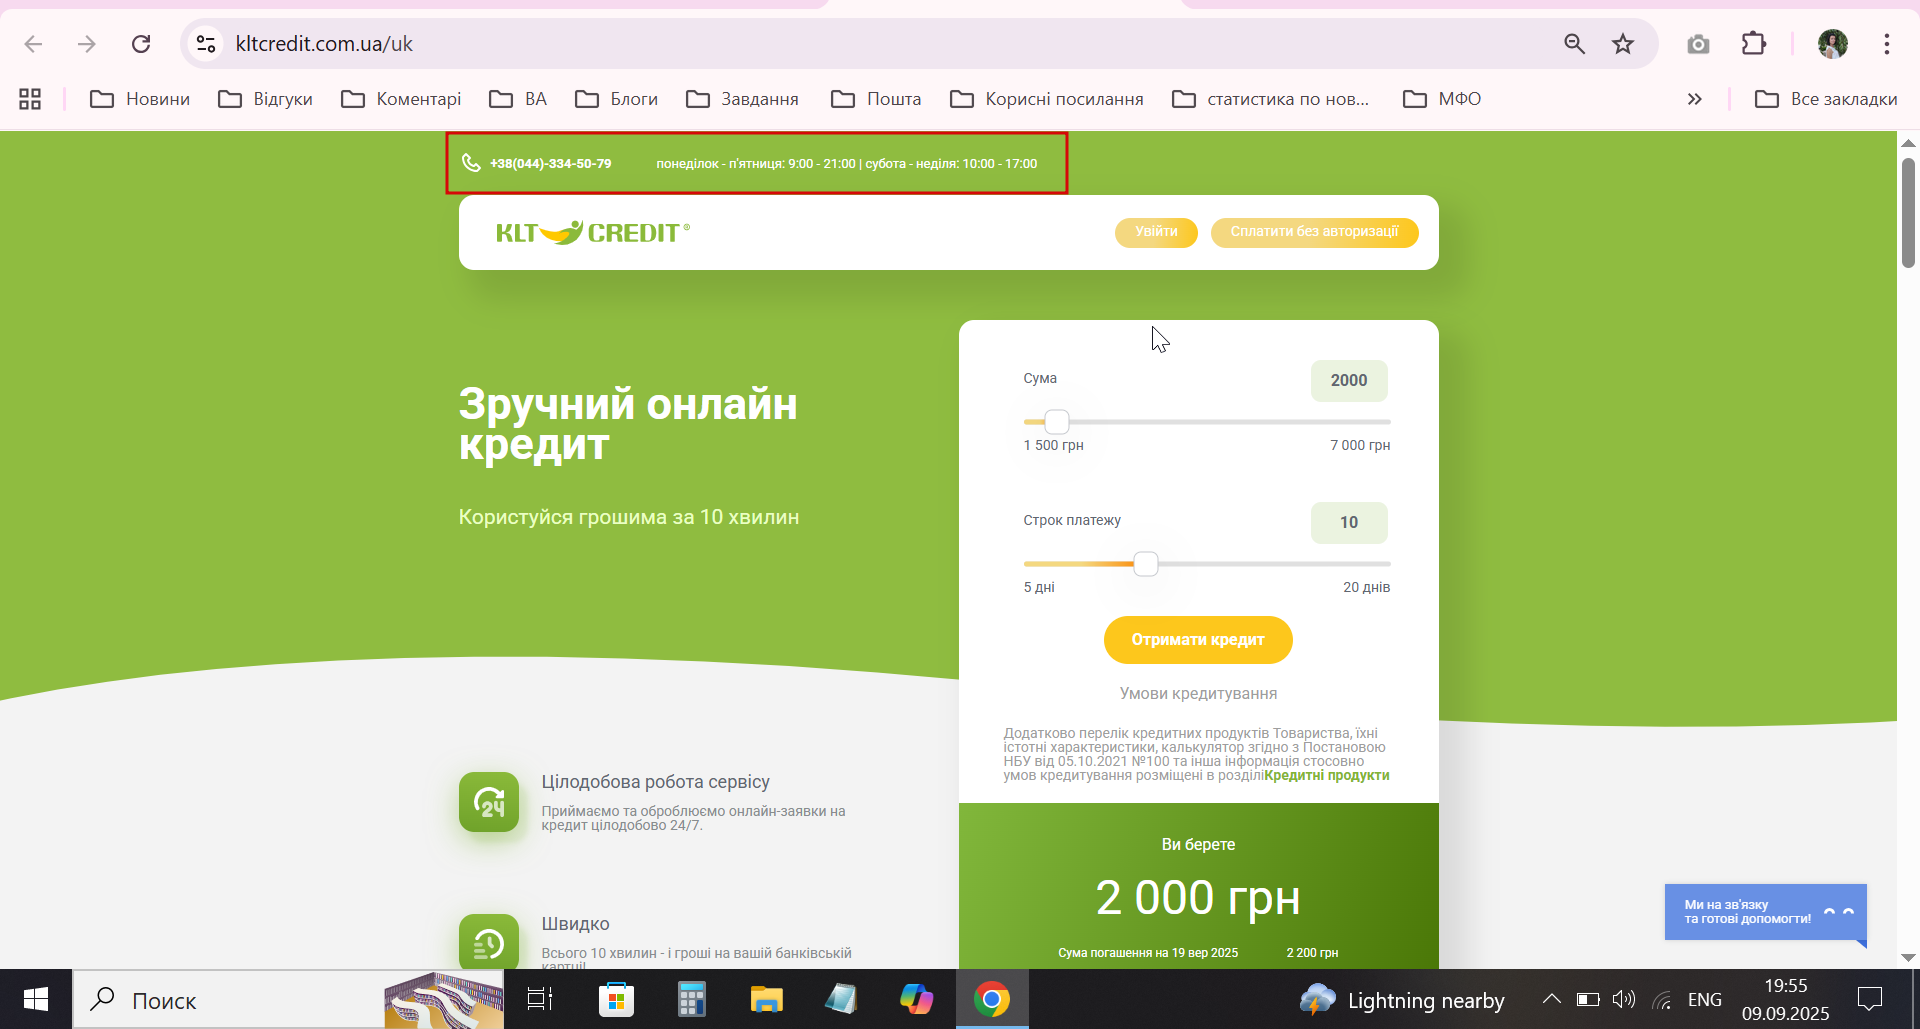
Task: Click the Увійти login button
Action: coord(1156,232)
